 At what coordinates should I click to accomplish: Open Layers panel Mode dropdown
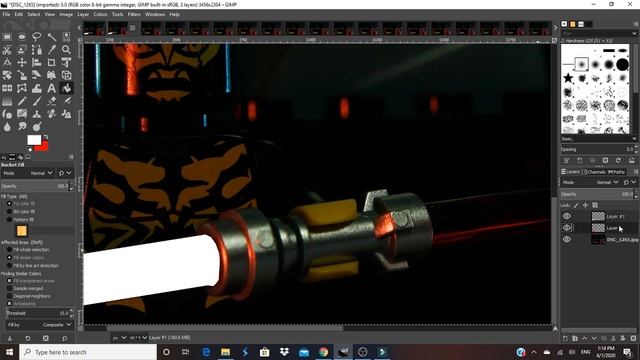coord(591,182)
